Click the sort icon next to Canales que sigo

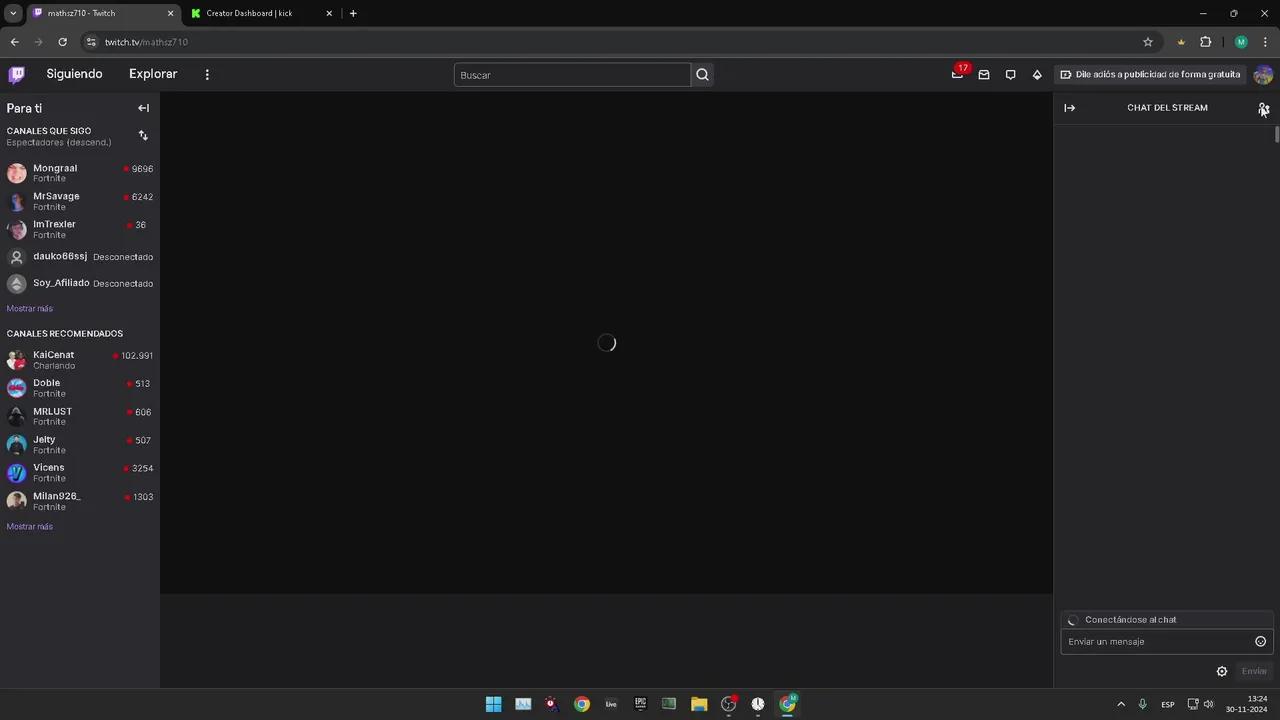click(143, 135)
